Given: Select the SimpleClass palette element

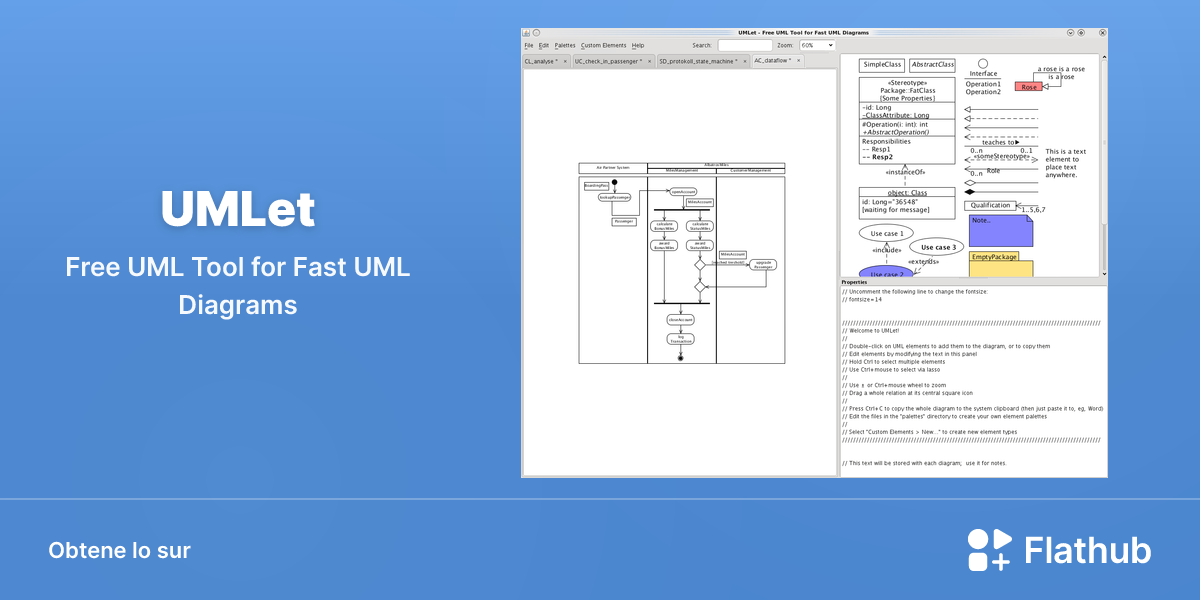Looking at the screenshot, I should tap(883, 65).
